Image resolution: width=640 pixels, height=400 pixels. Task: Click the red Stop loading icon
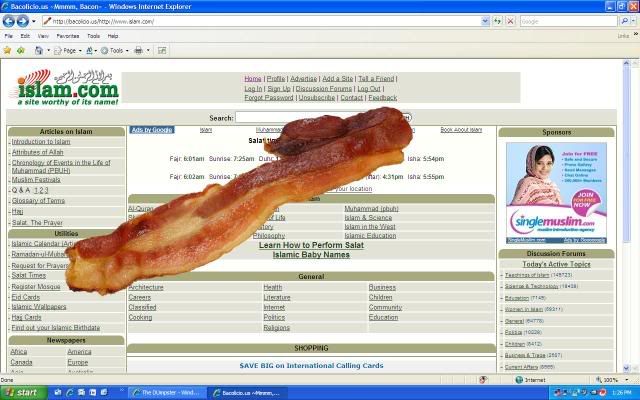click(510, 21)
